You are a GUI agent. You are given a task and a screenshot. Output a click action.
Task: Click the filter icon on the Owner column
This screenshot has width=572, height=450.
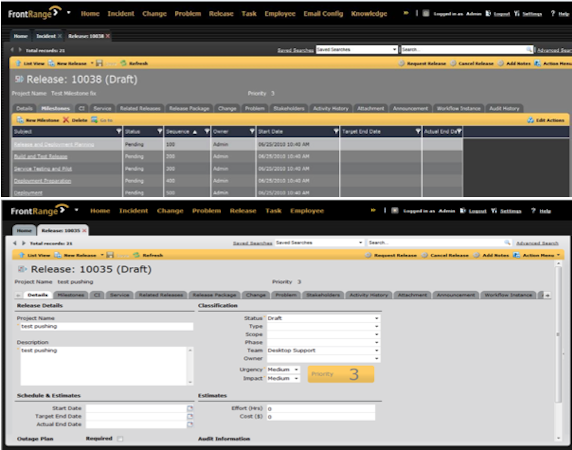point(252,131)
